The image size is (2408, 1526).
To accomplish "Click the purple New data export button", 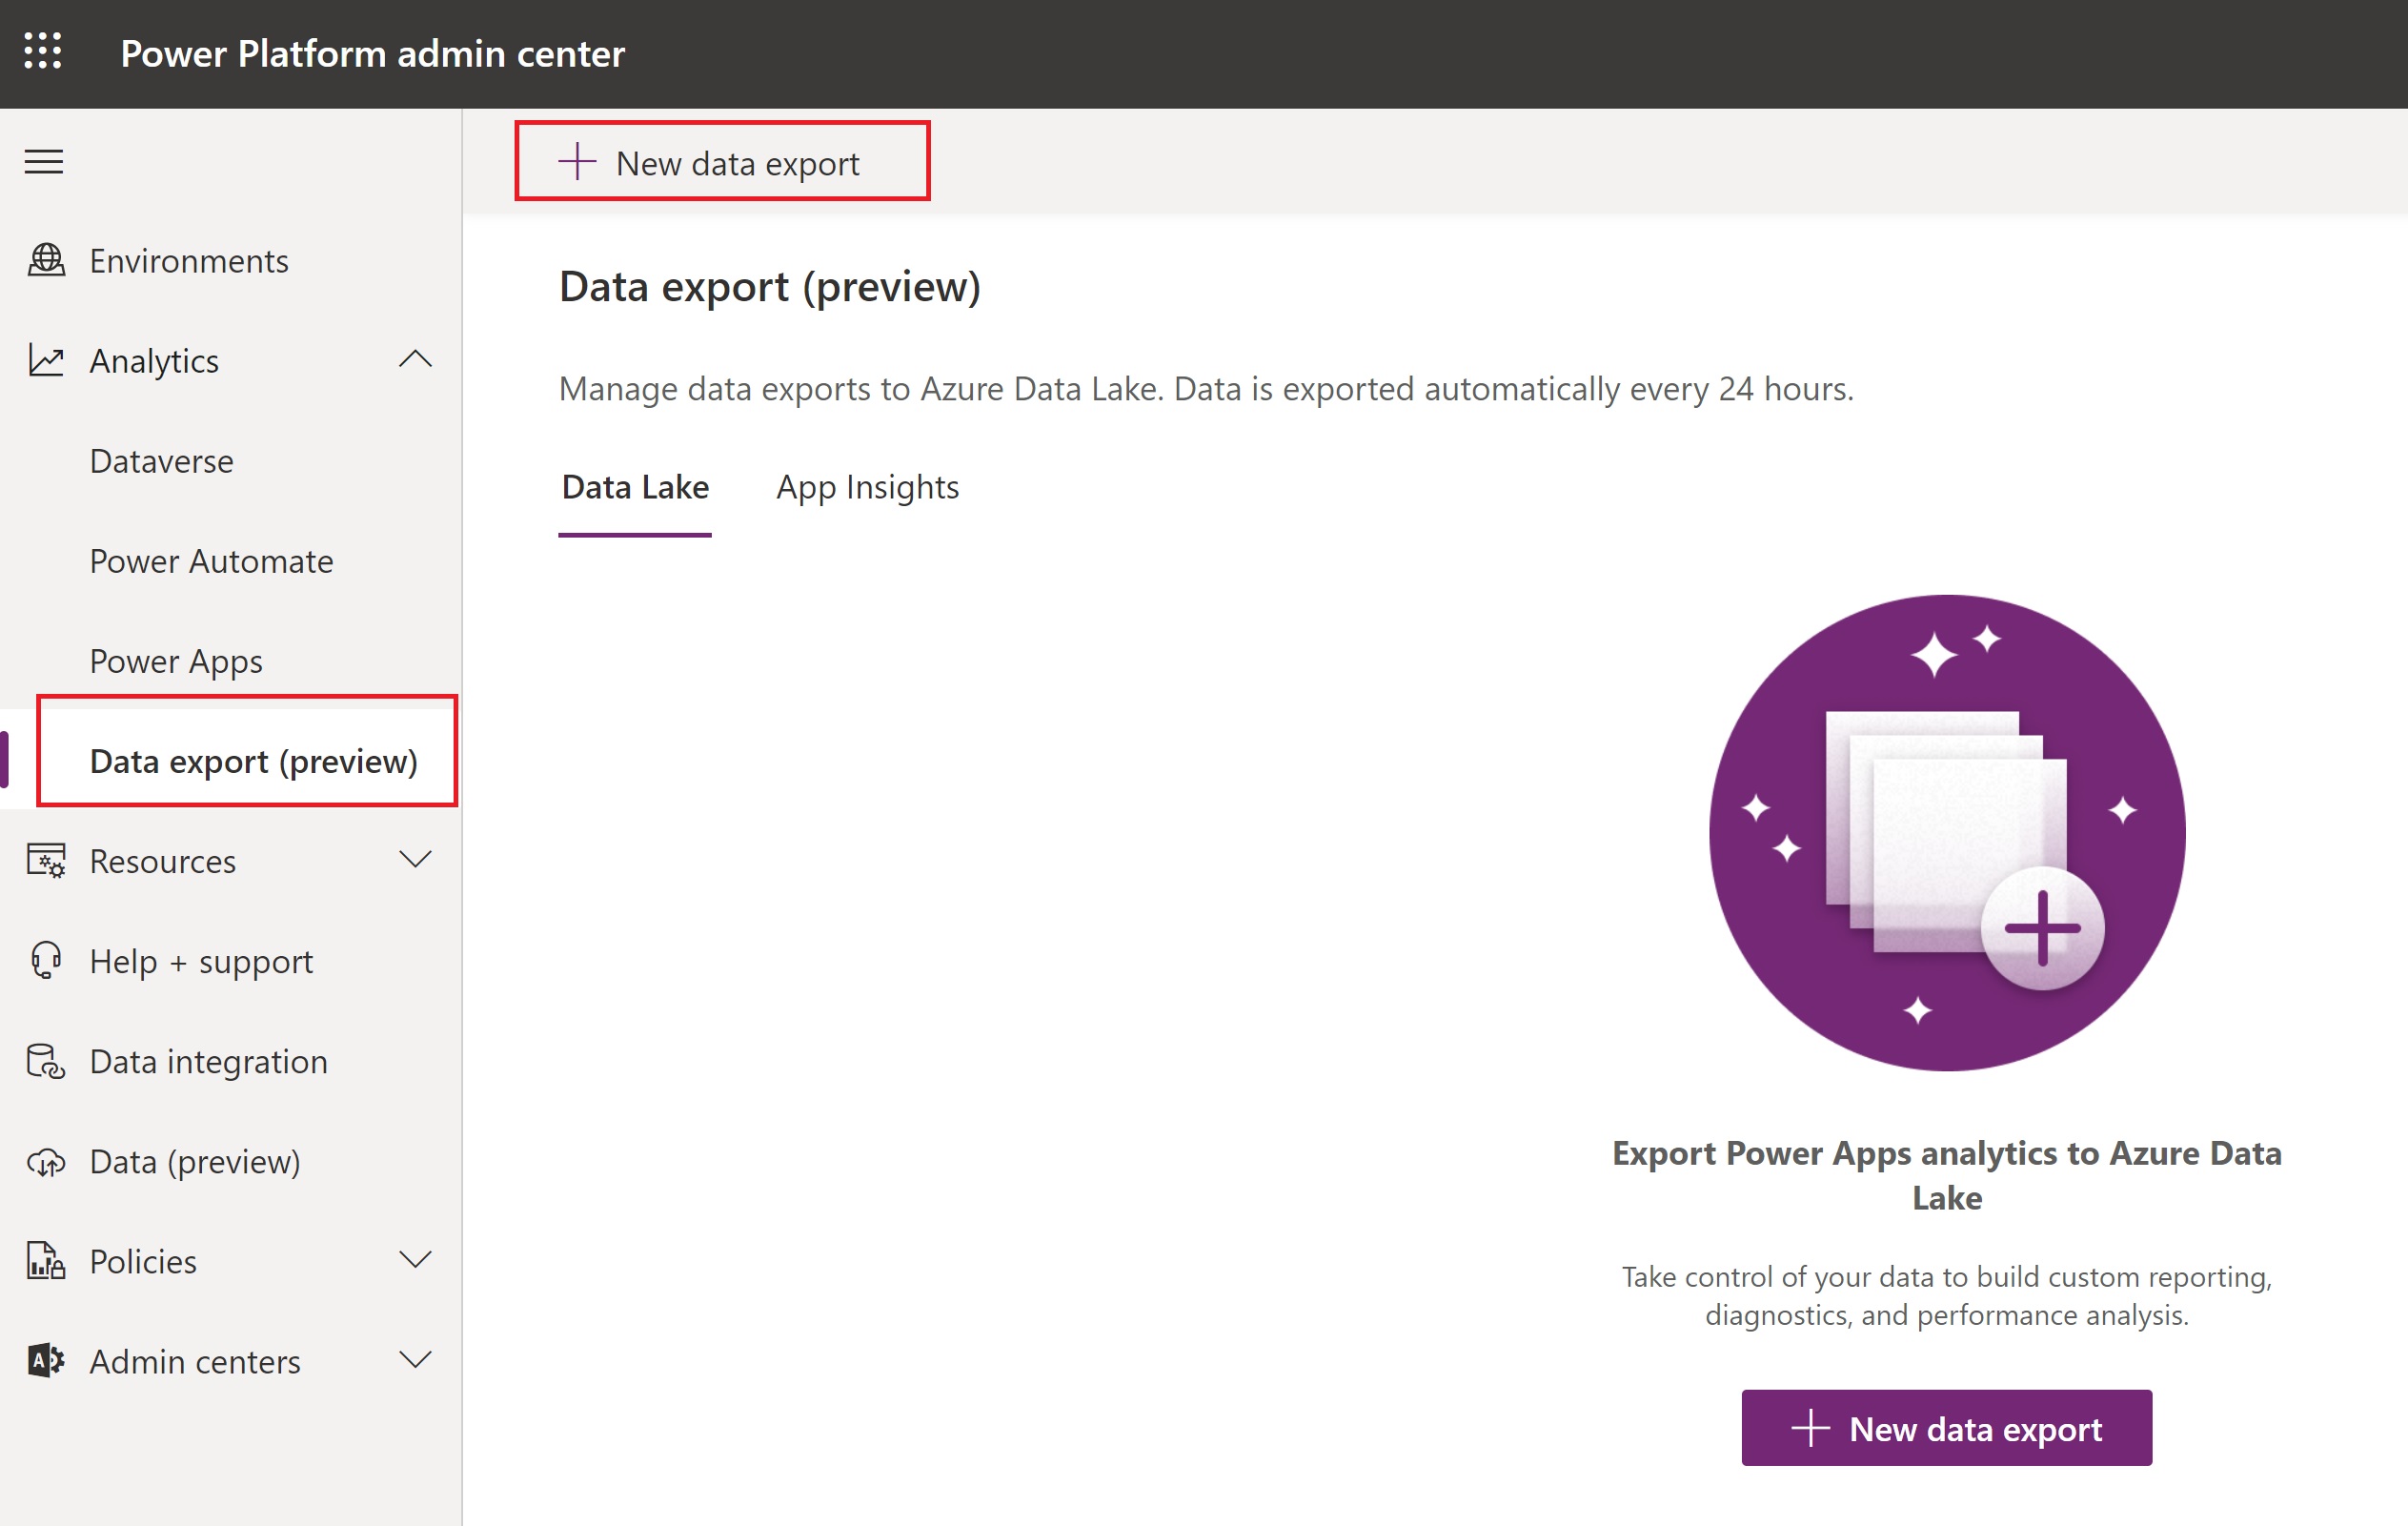I will [x=1946, y=1428].
